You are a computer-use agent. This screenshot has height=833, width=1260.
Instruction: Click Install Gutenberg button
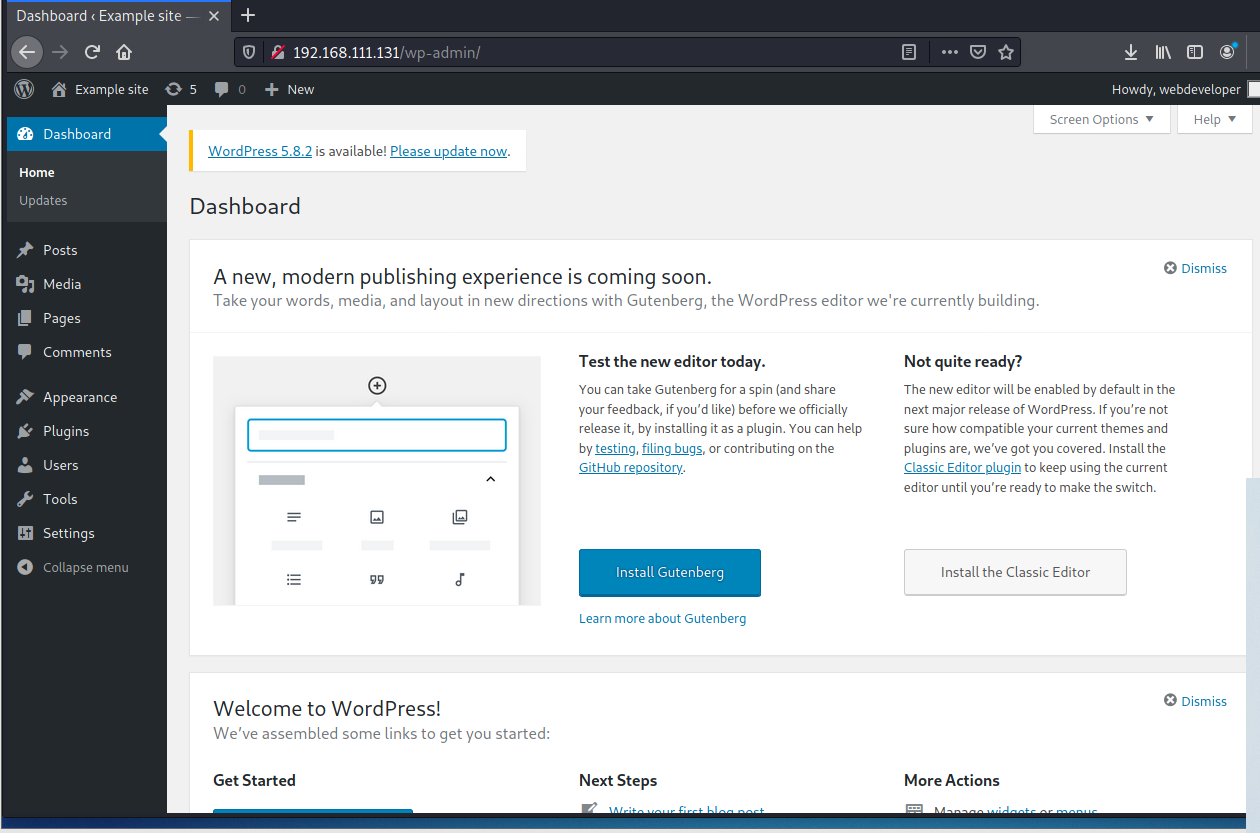pyautogui.click(x=670, y=573)
